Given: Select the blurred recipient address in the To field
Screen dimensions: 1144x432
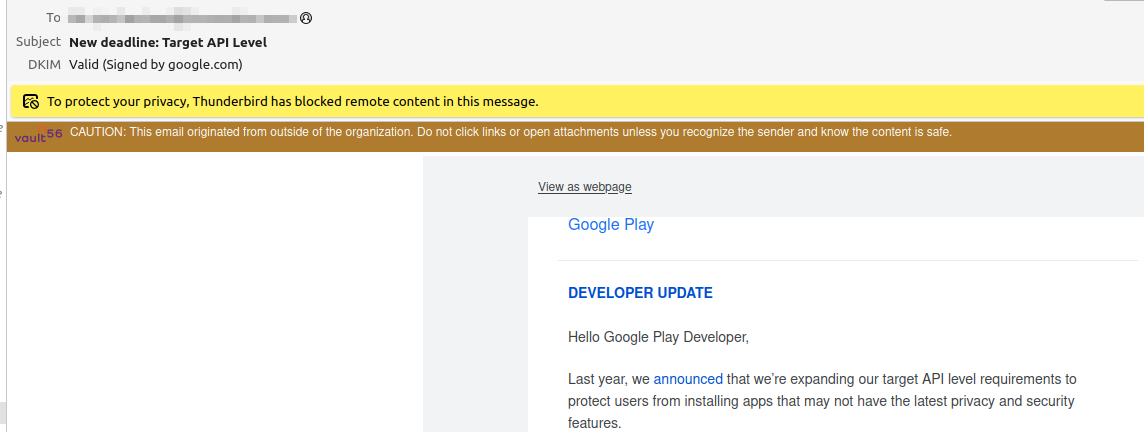Looking at the screenshot, I should coord(182,18).
